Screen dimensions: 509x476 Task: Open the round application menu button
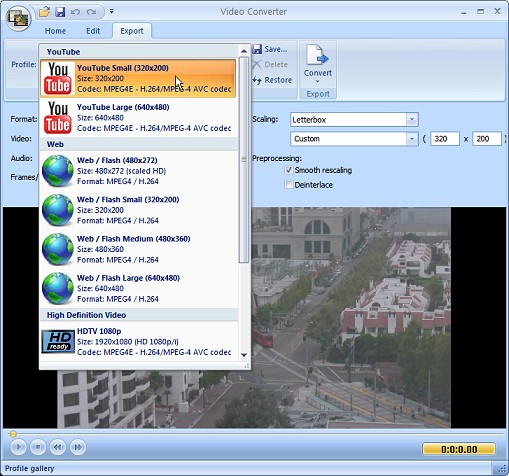pos(19,18)
